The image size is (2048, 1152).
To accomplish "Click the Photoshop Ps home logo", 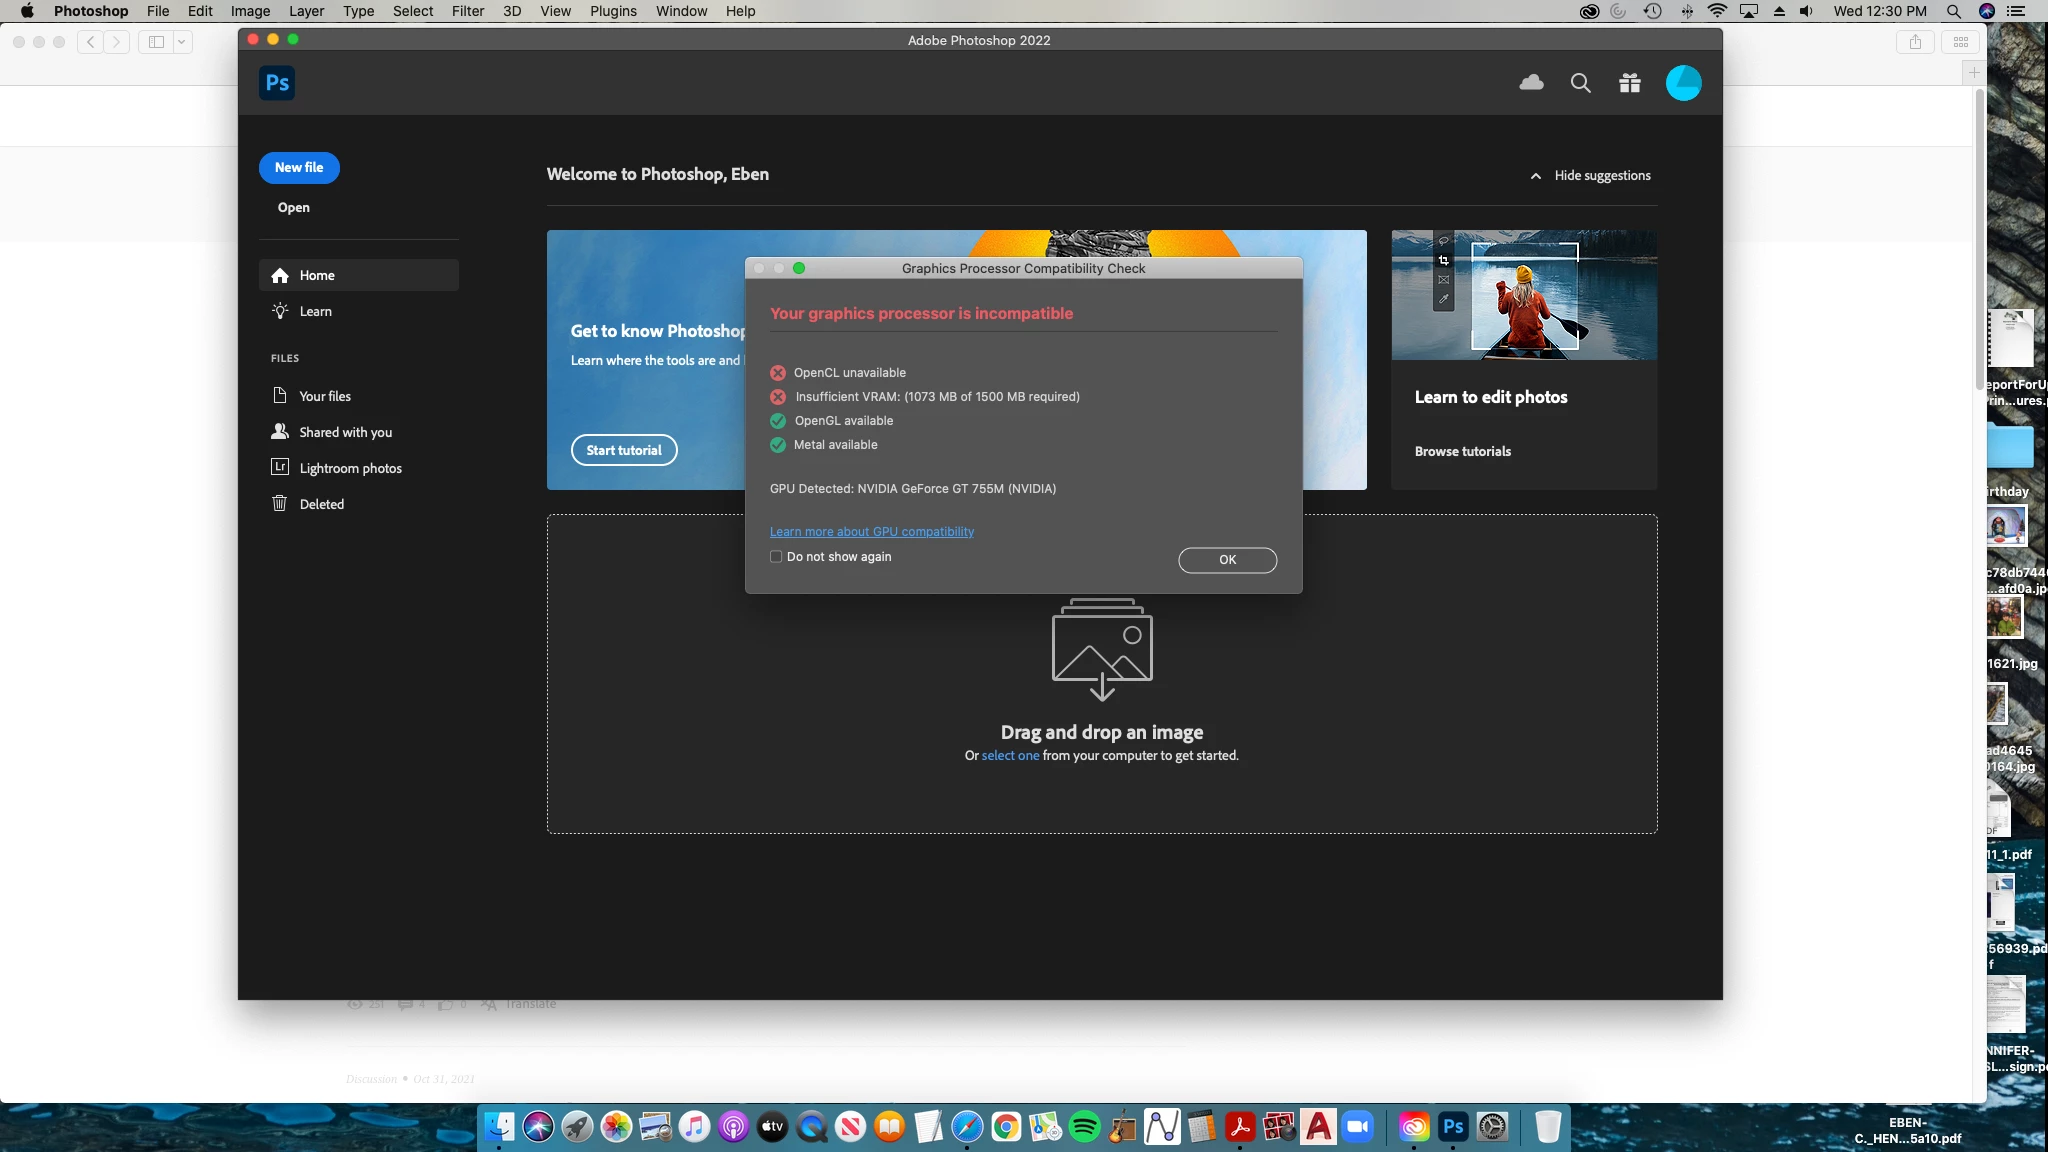I will (277, 83).
